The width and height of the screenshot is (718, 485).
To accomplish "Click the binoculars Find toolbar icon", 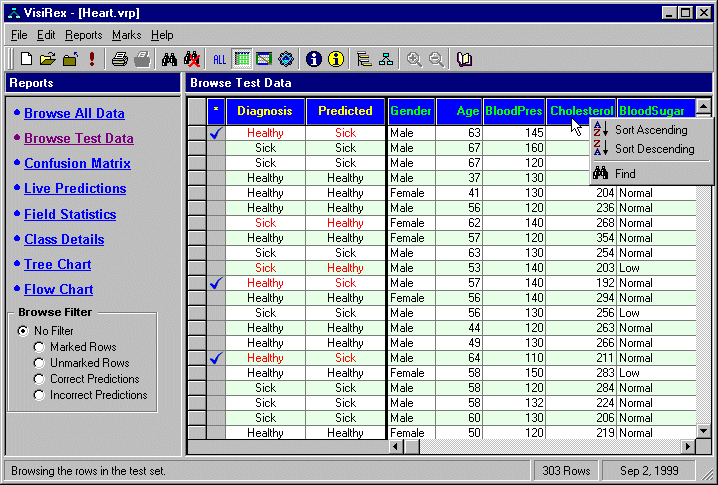I will pyautogui.click(x=169, y=59).
